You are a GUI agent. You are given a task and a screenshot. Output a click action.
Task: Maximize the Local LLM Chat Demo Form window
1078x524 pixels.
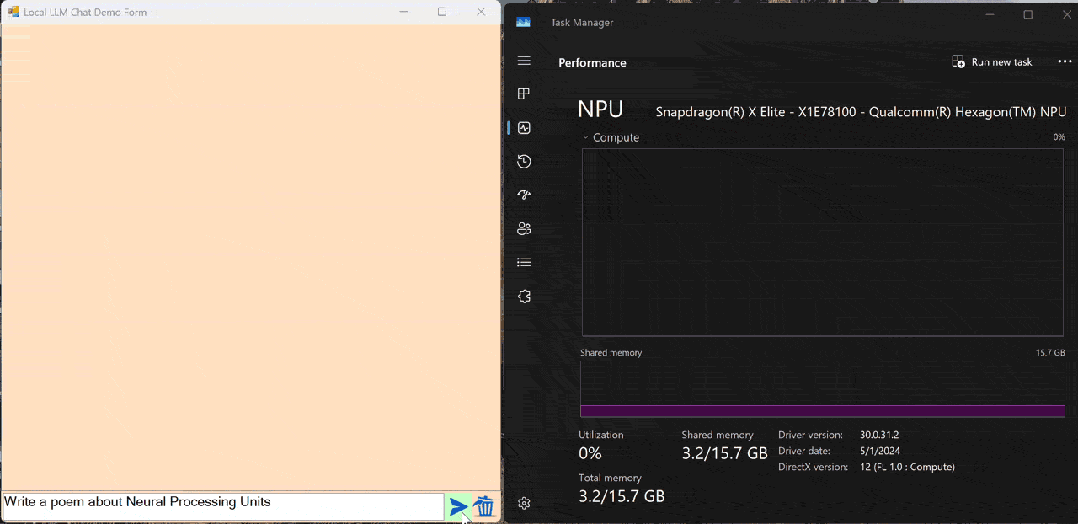point(442,12)
